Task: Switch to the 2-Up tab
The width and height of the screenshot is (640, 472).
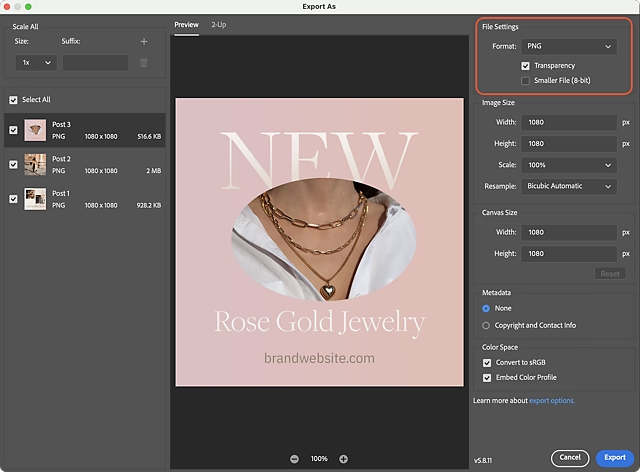Action: [x=218, y=24]
